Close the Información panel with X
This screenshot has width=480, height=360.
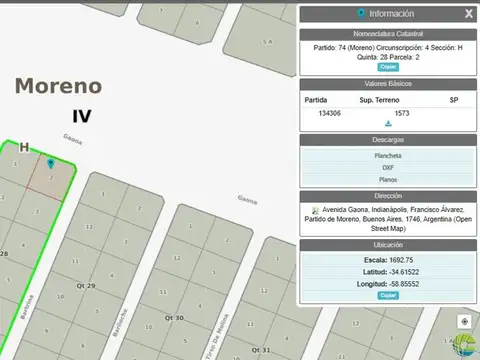[x=469, y=14]
